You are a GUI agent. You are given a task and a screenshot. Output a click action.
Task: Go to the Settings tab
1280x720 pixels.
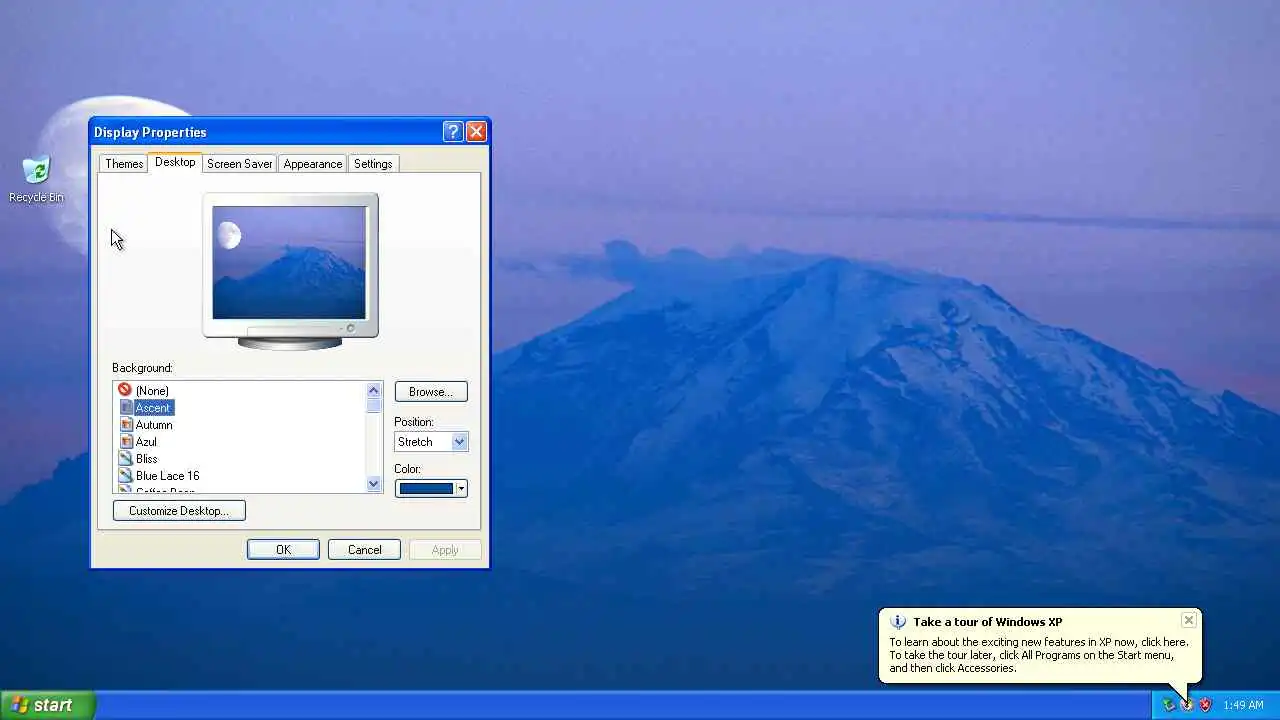[373, 164]
